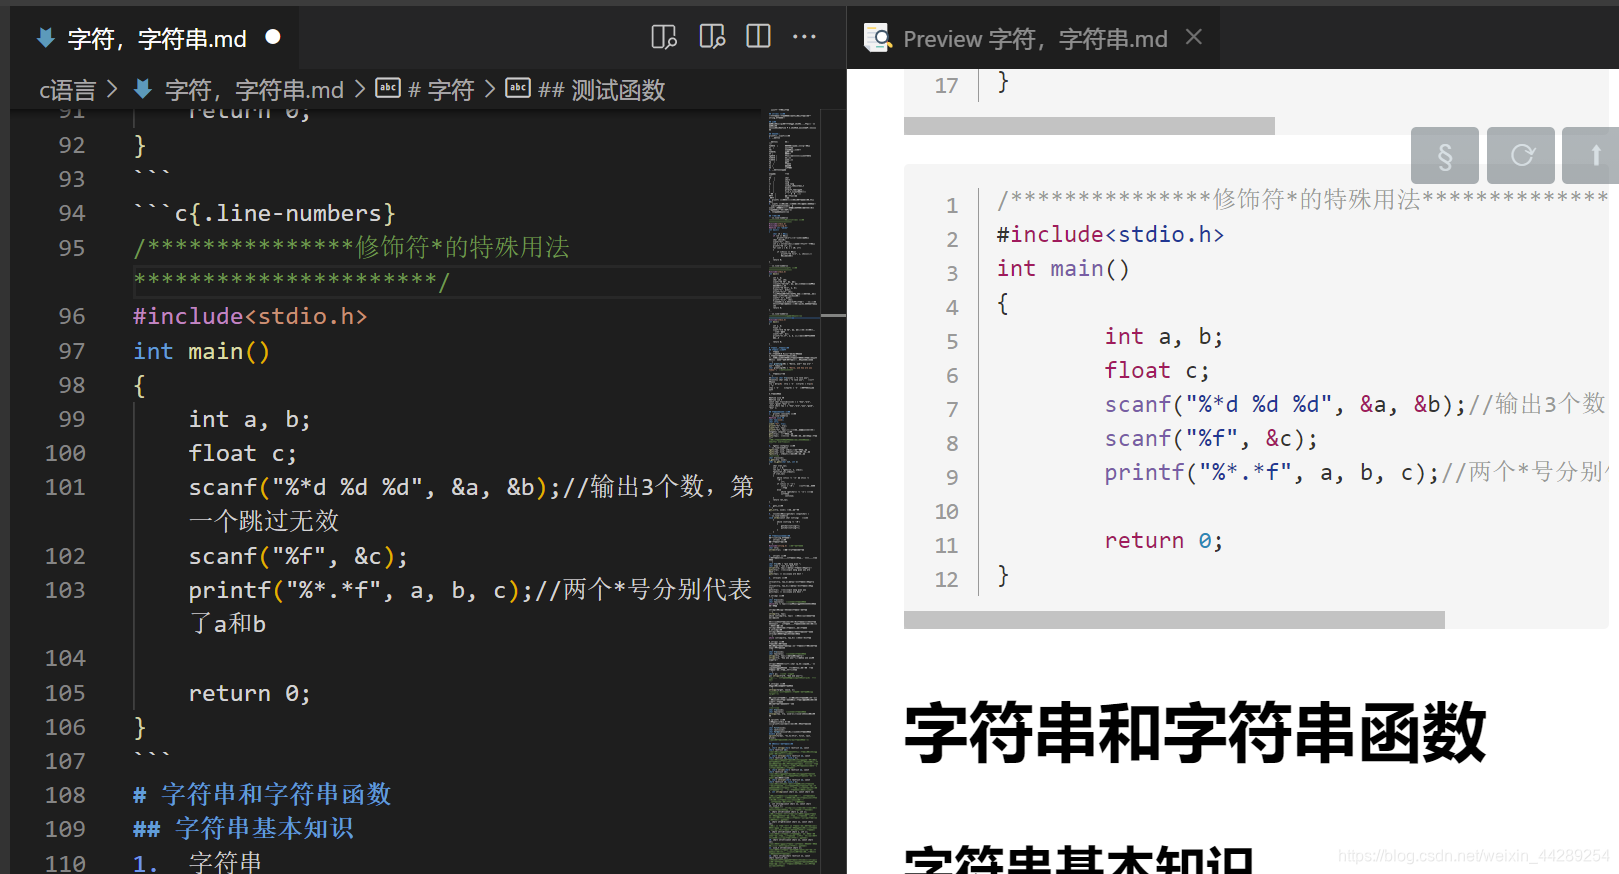This screenshot has width=1619, height=874.
Task: Click abc symbol icon before ## 测试函数
Action: [518, 88]
